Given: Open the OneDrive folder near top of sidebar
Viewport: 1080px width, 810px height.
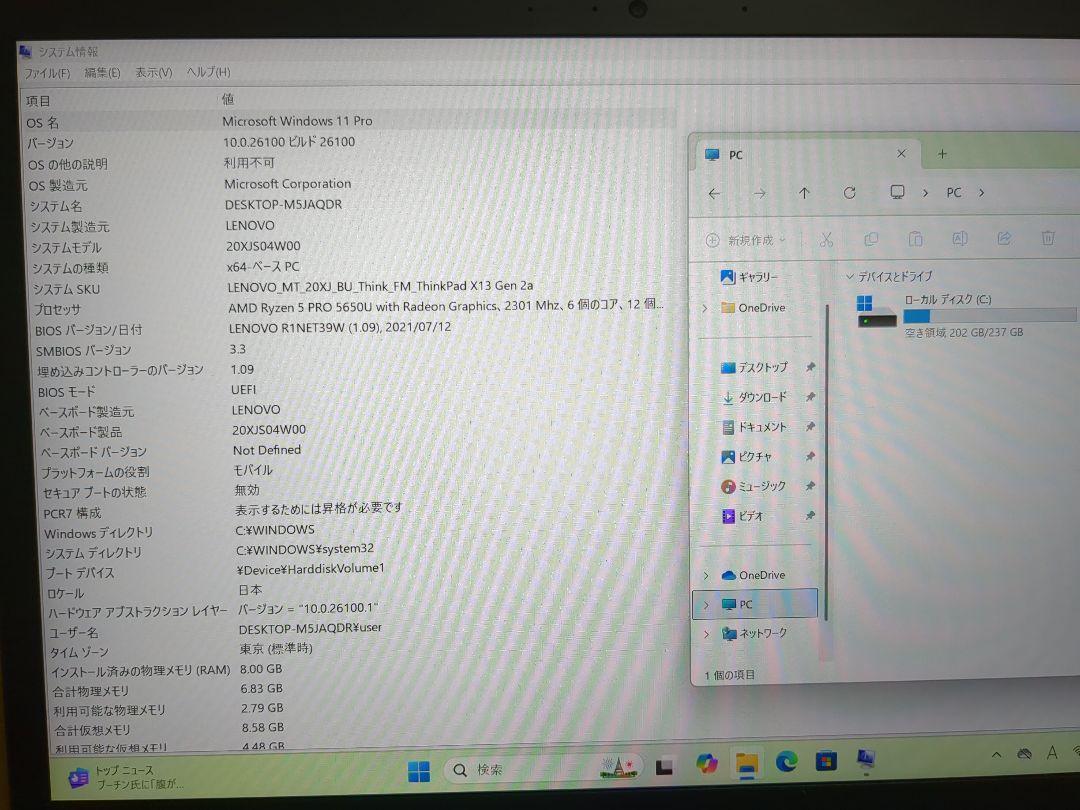Looking at the screenshot, I should click(x=753, y=308).
